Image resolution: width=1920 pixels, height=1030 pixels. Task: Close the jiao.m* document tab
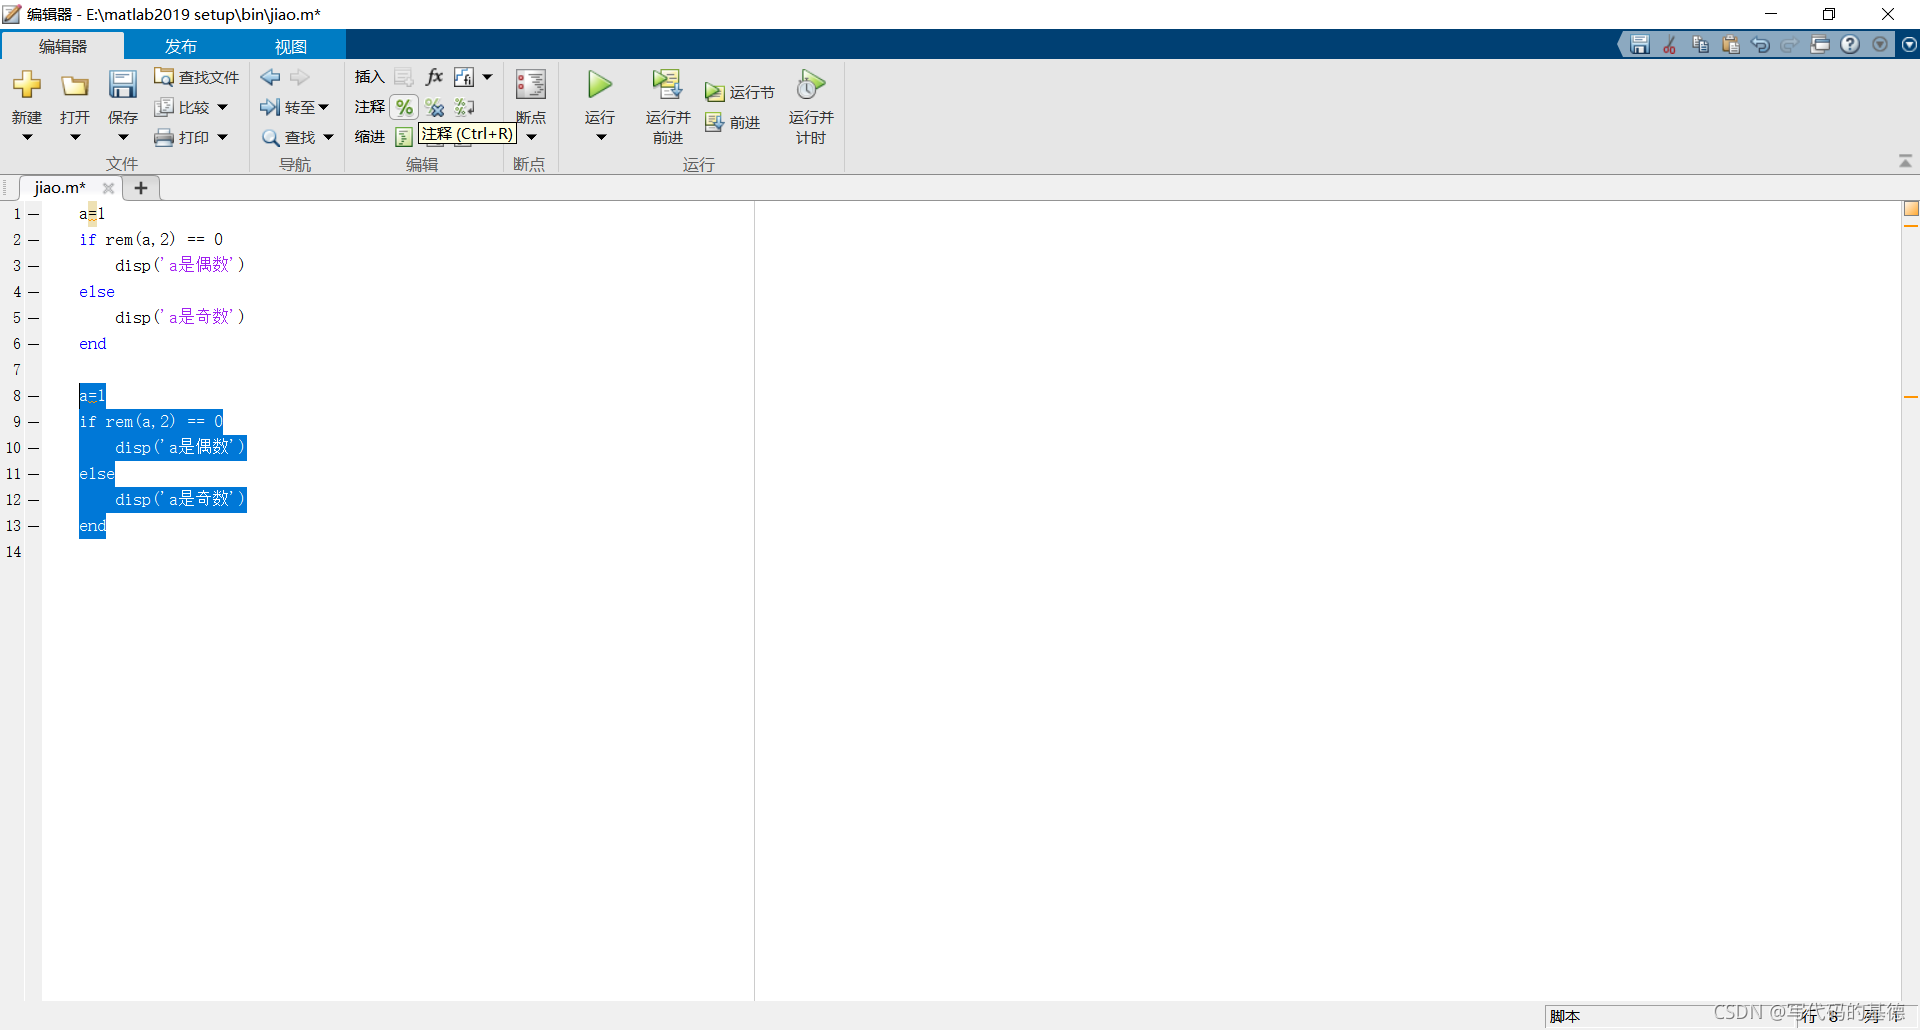pos(108,188)
